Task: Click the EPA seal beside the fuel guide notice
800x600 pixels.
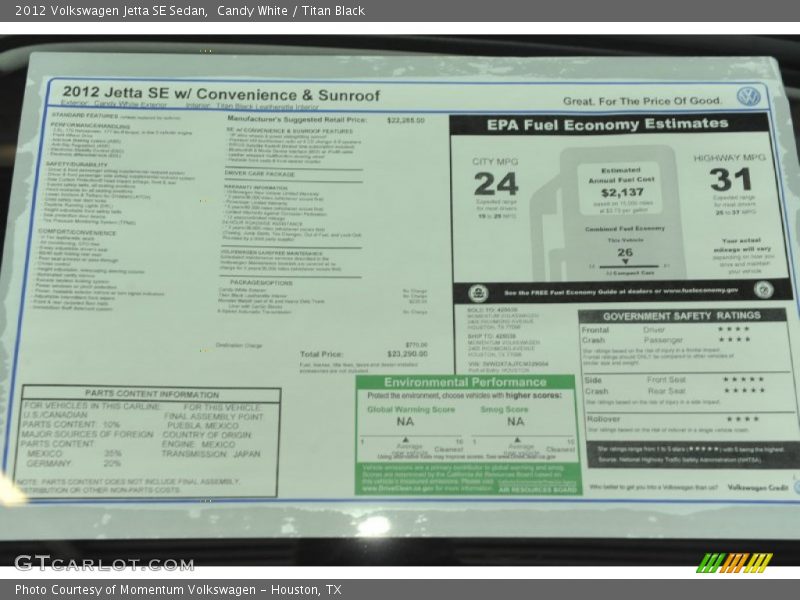Action: point(478,293)
